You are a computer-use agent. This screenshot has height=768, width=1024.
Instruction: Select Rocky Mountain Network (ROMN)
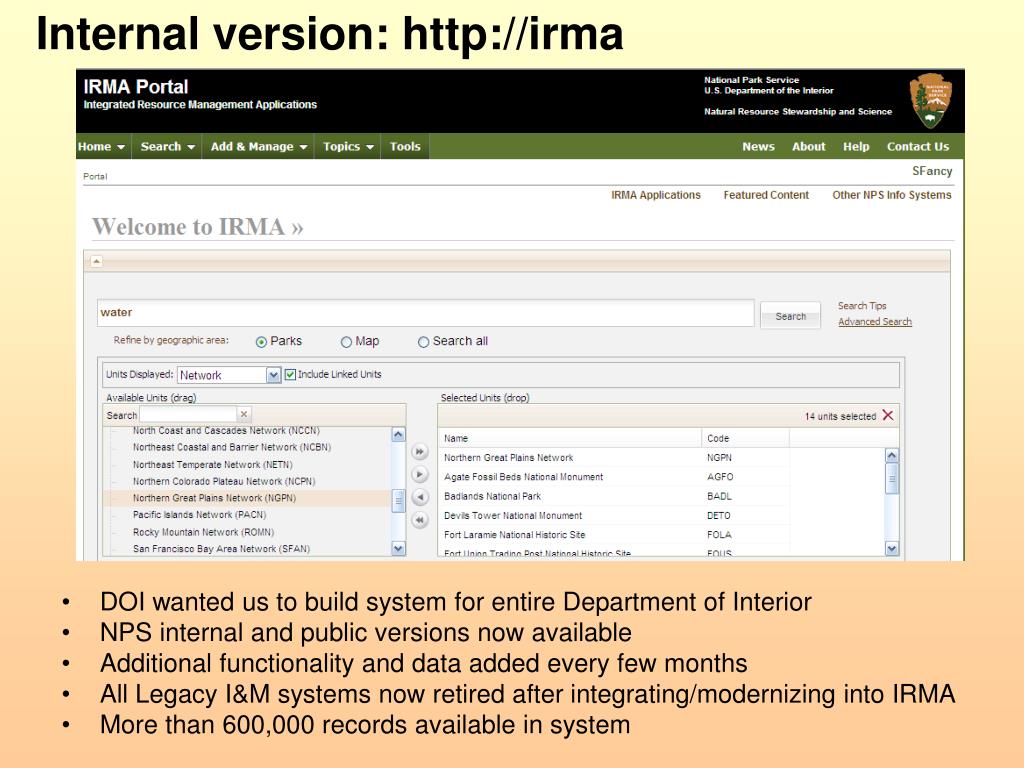tap(203, 532)
